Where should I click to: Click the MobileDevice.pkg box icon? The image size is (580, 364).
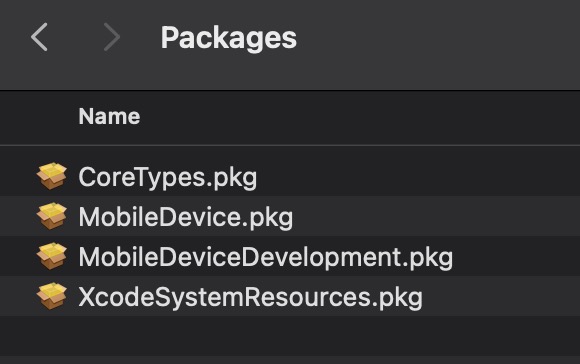(x=52, y=216)
